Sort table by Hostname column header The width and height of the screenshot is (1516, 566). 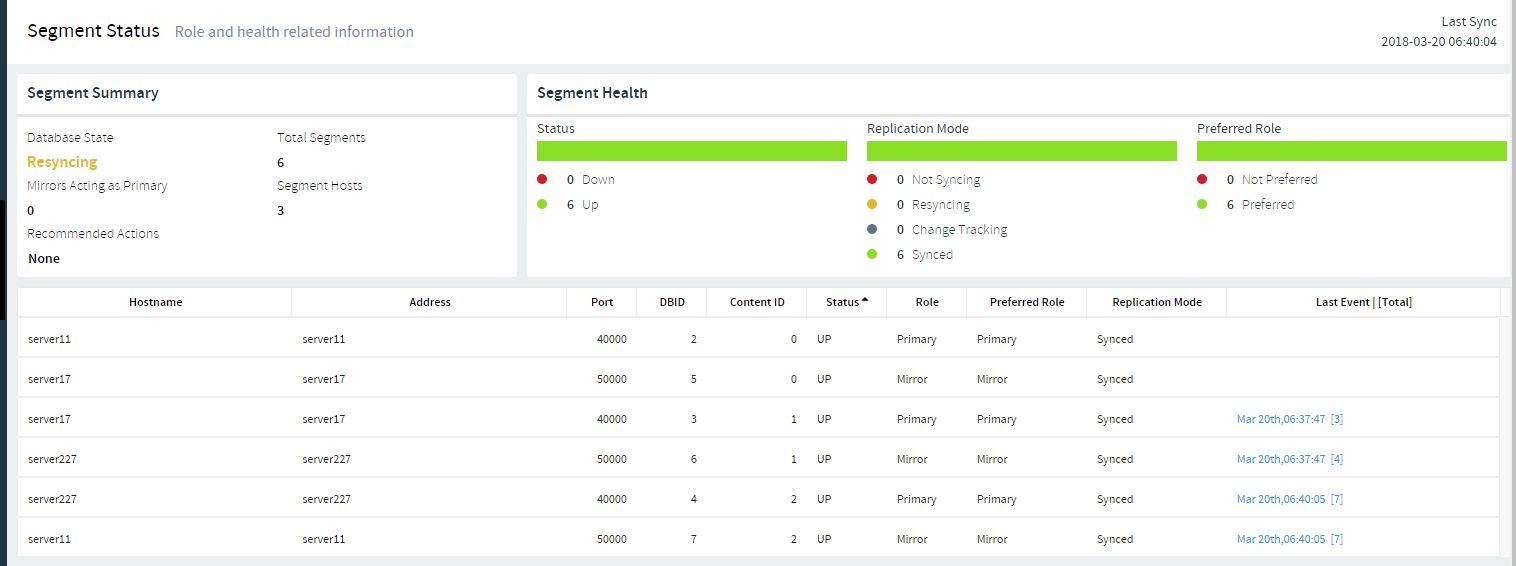155,302
